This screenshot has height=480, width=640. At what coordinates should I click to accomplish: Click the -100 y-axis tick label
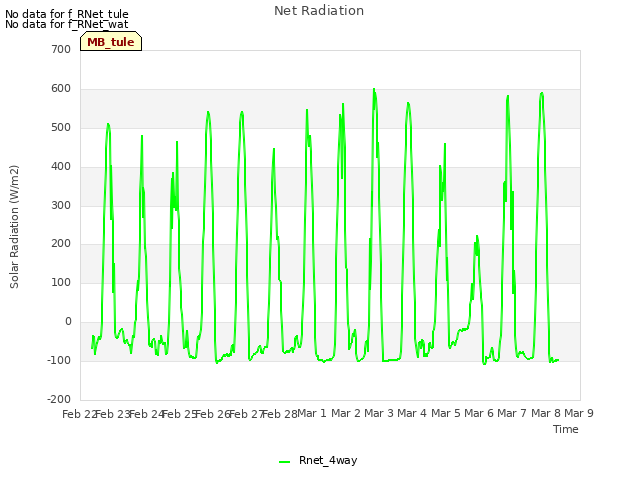pyautogui.click(x=59, y=360)
